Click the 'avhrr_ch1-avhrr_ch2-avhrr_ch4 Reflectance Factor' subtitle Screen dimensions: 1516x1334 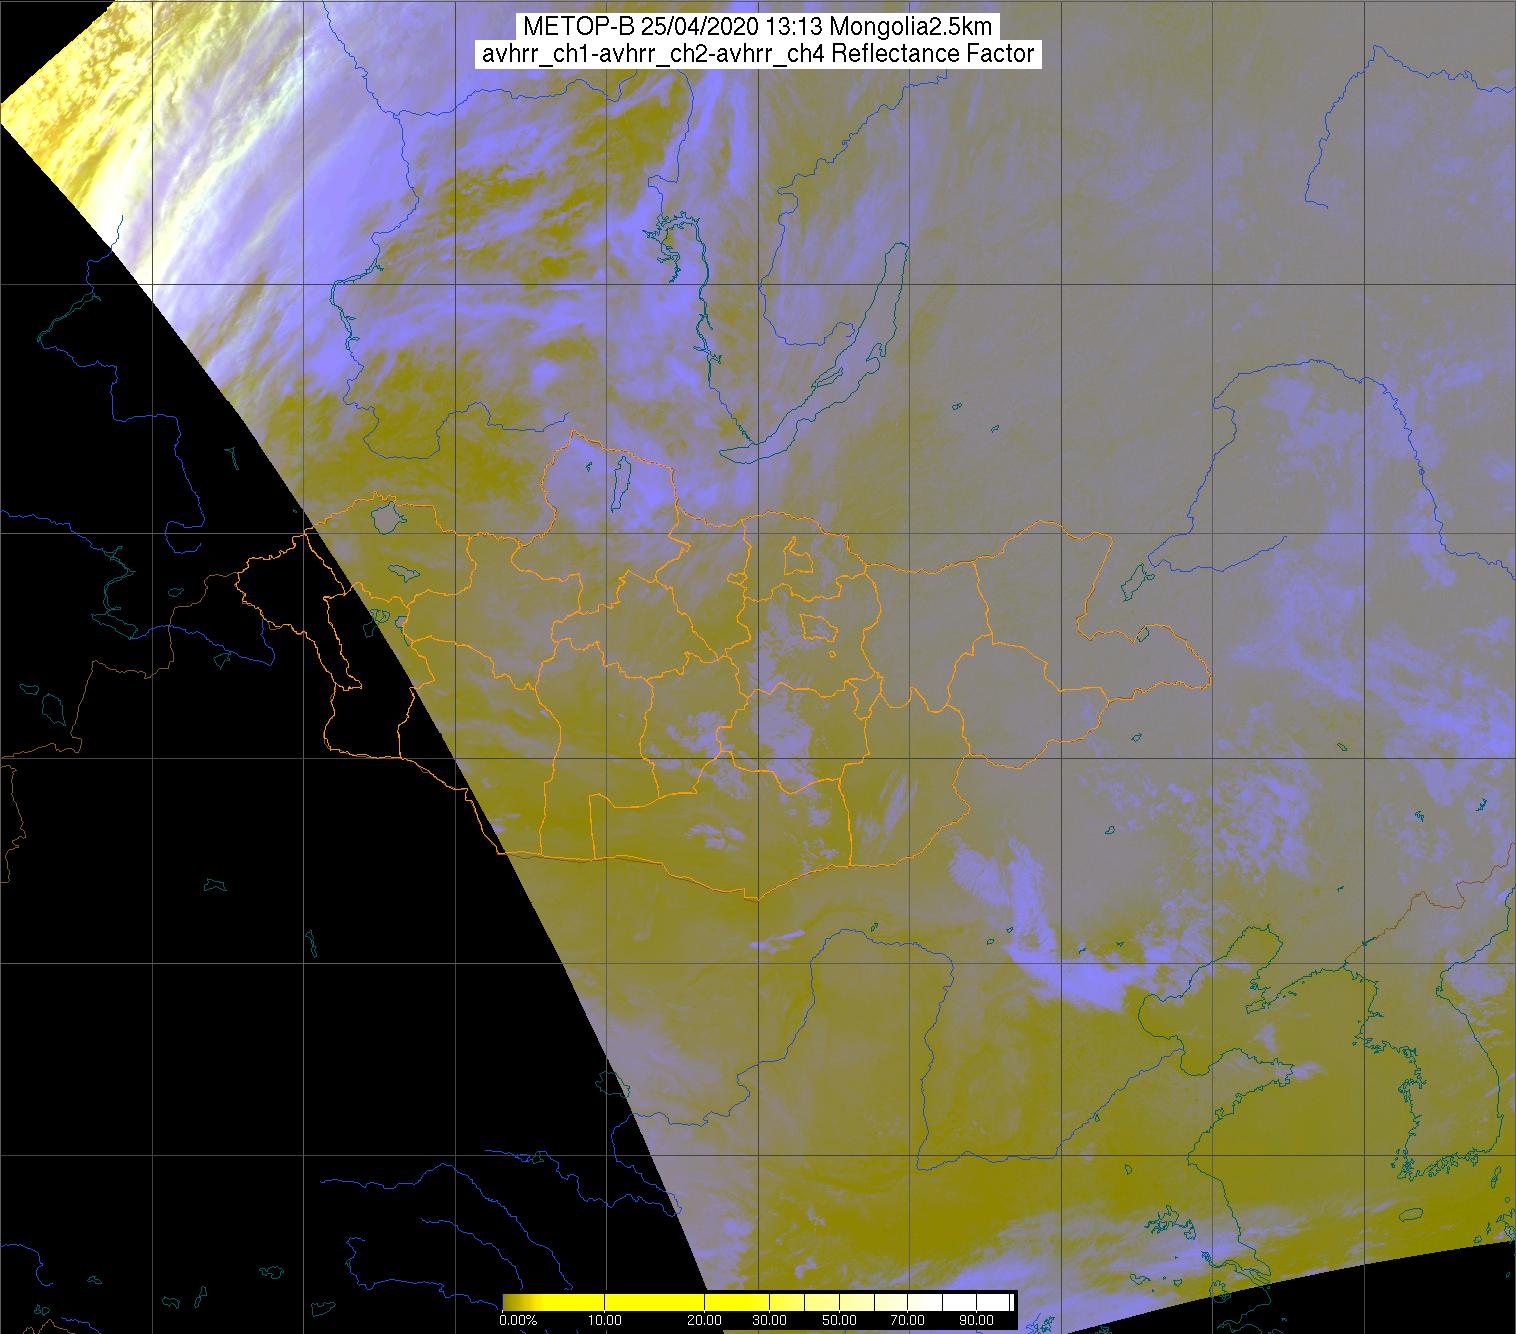coord(757,54)
